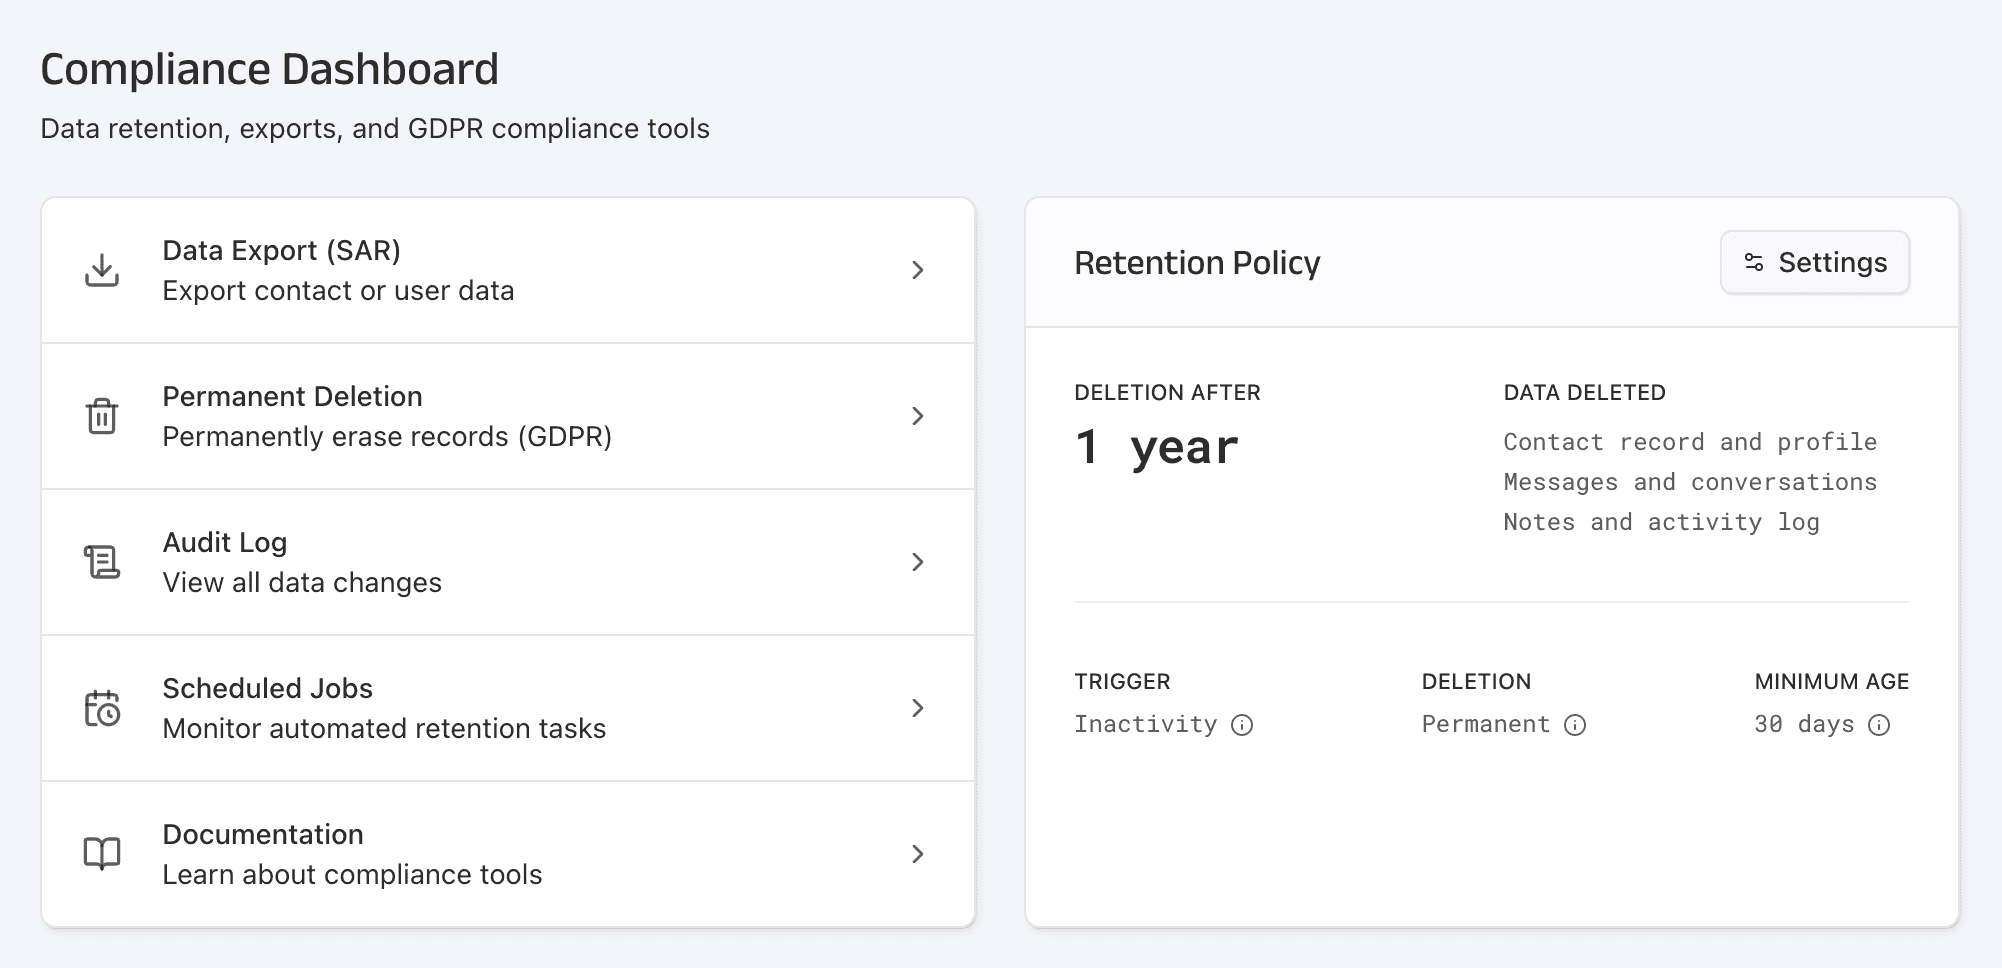Open Scheduled Jobs via its chevron arrow
Viewport: 2002px width, 968px height.
click(x=918, y=708)
